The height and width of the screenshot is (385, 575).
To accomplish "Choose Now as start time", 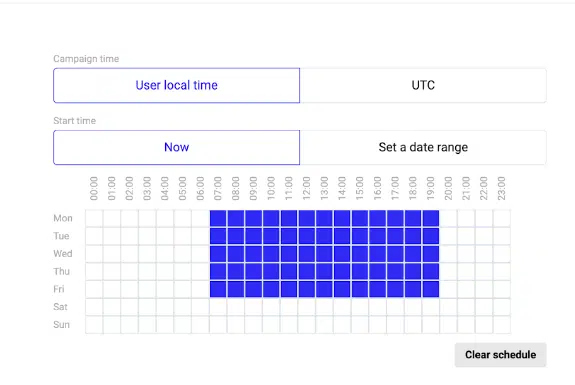I will coord(176,147).
